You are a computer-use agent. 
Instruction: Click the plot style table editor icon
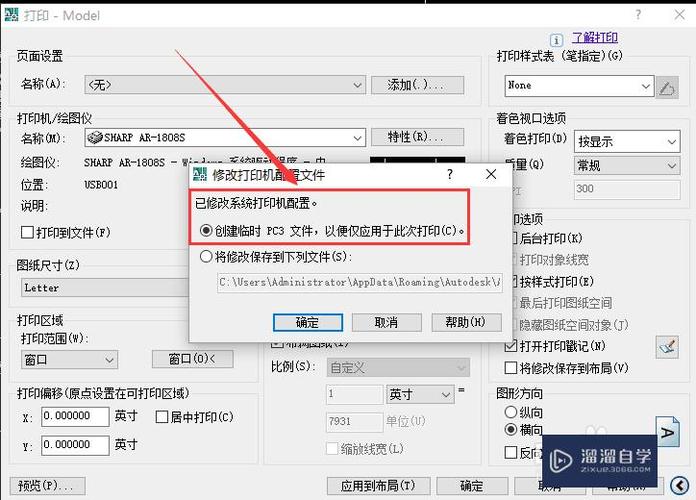tap(667, 87)
